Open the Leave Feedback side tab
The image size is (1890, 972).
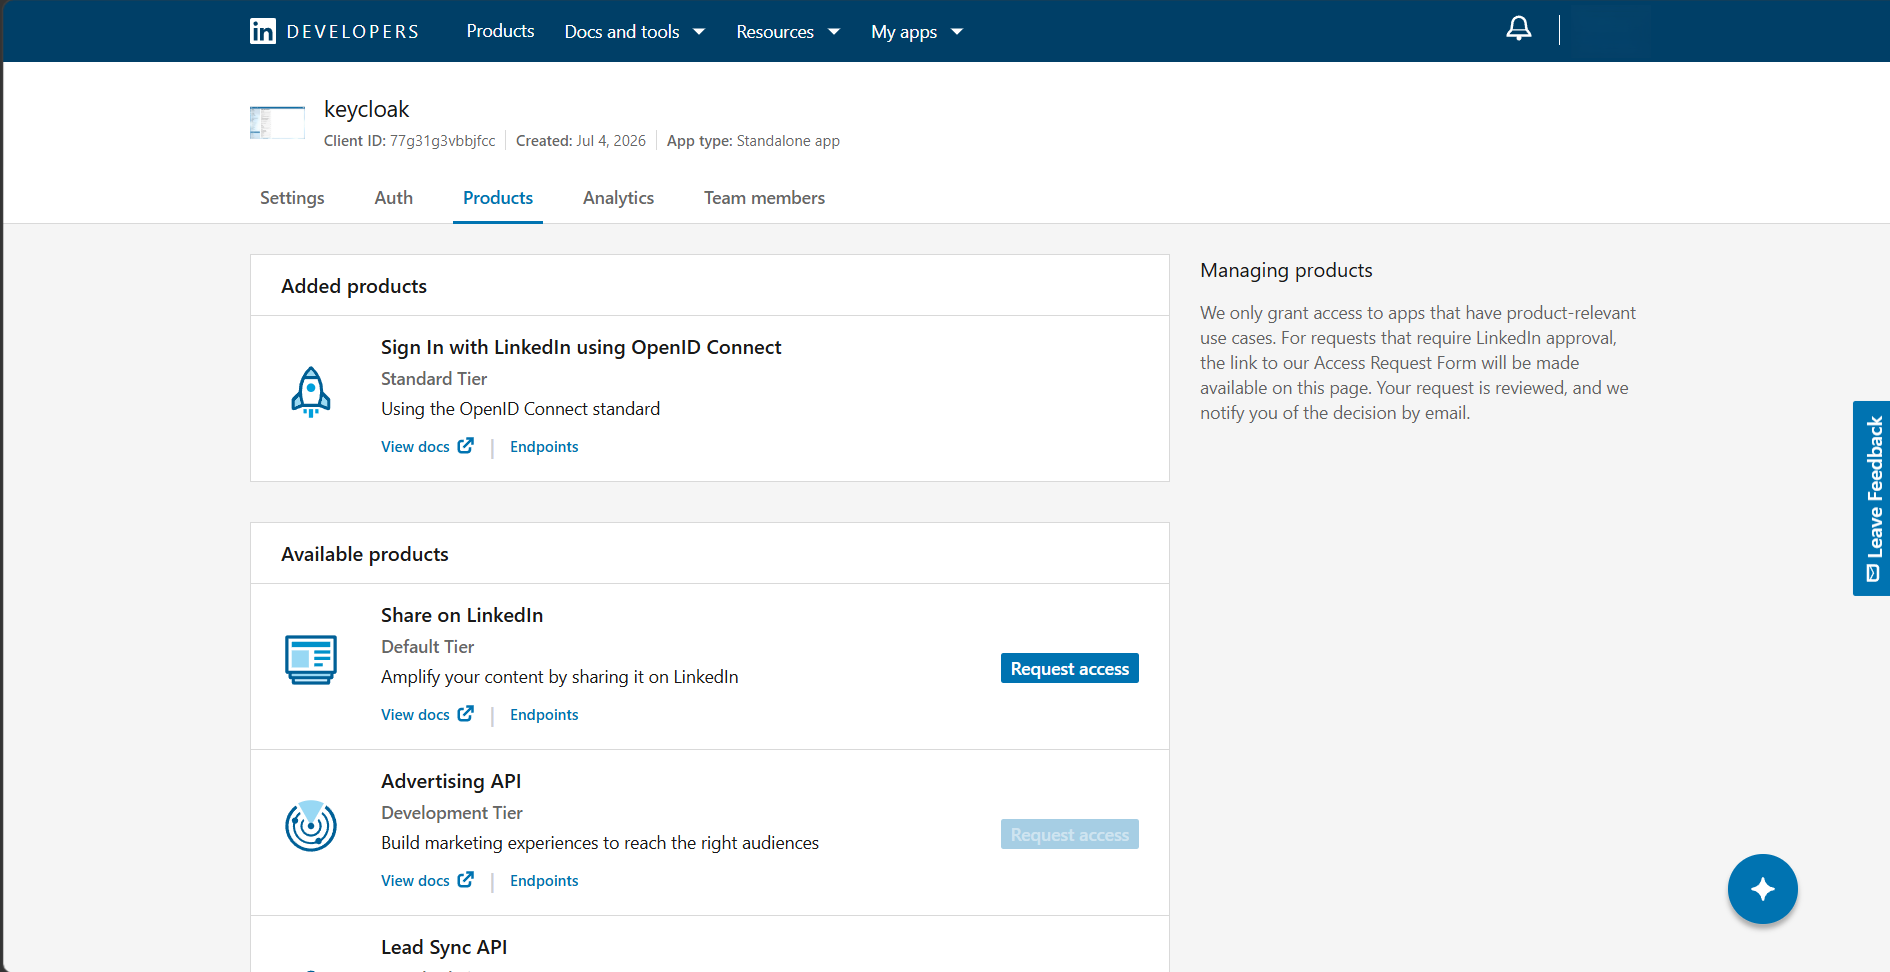pyautogui.click(x=1871, y=498)
